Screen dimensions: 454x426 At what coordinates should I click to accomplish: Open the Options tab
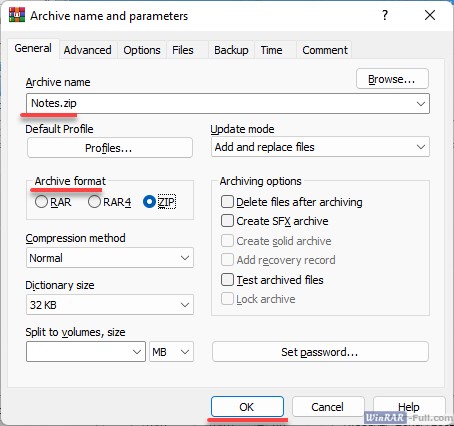click(142, 50)
